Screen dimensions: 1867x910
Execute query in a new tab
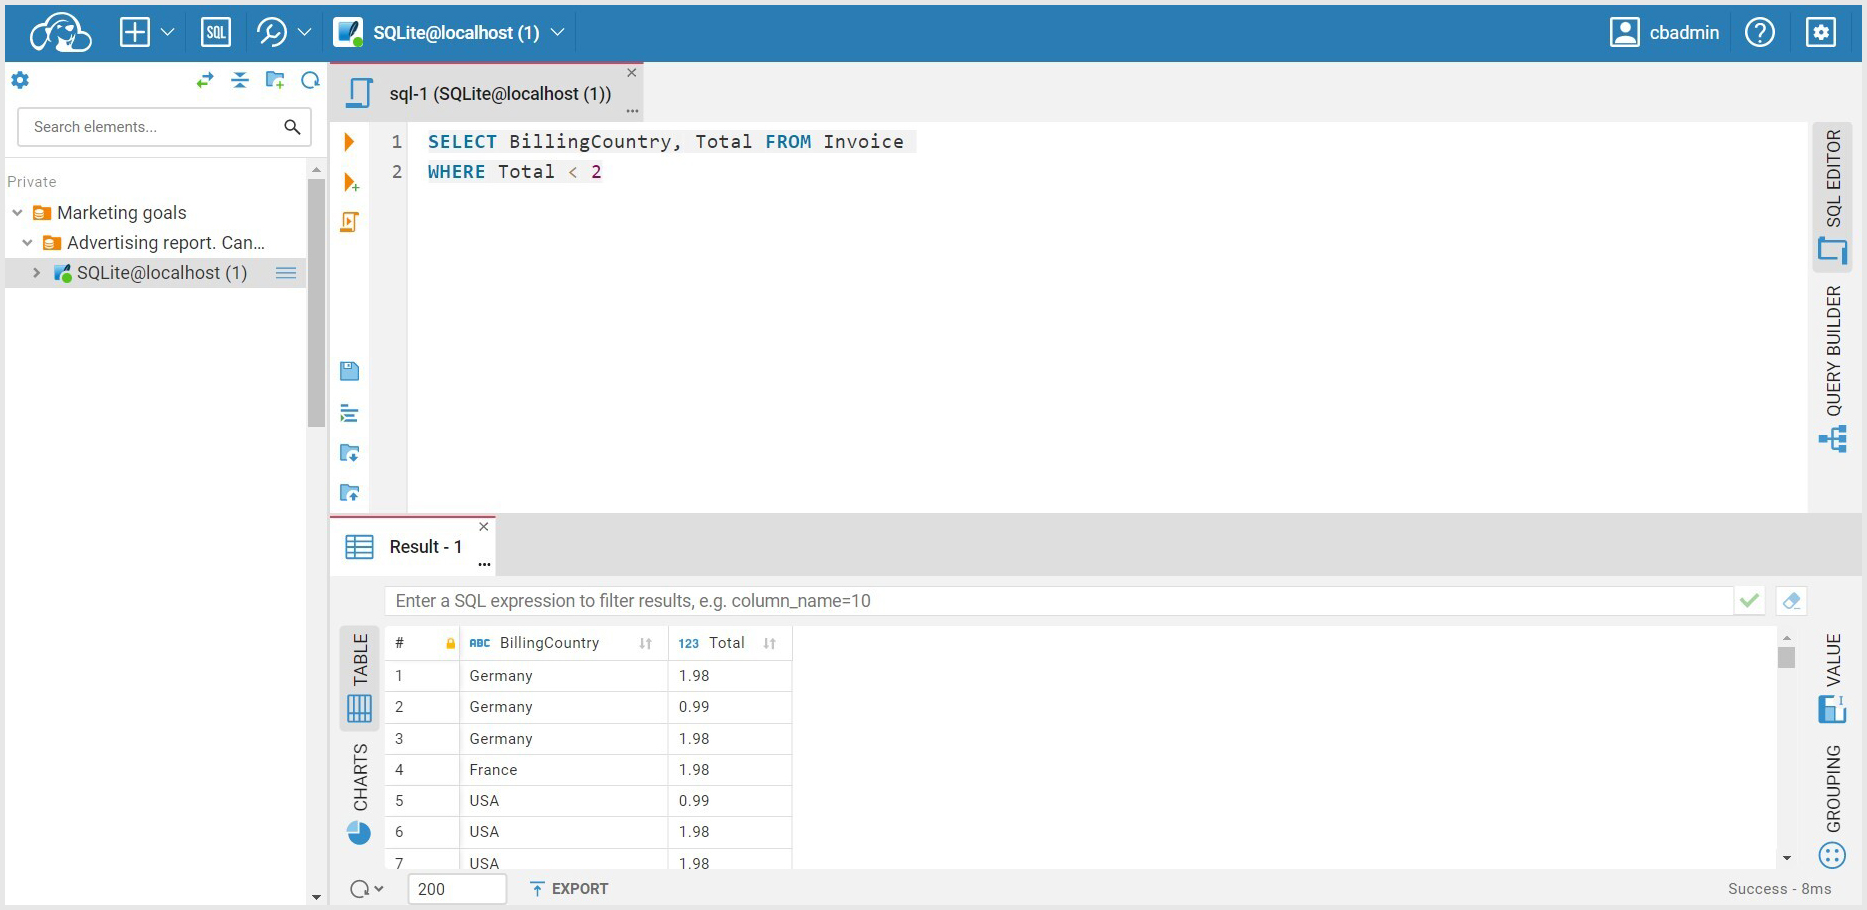(351, 182)
